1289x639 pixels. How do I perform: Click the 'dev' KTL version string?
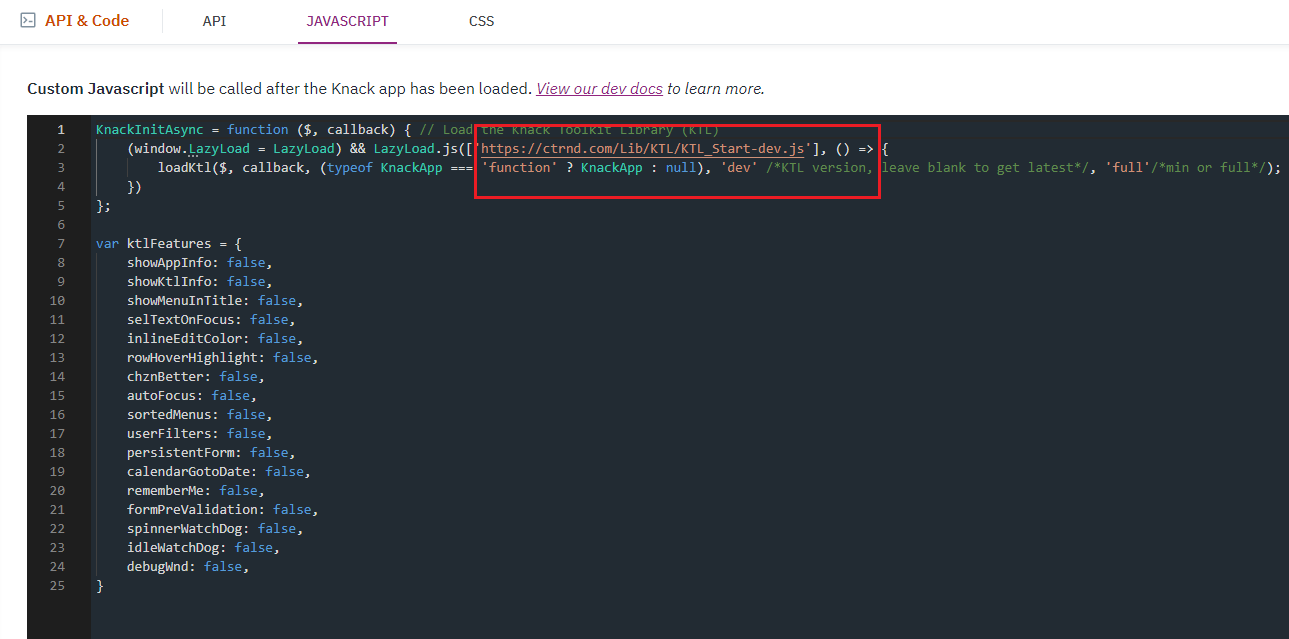click(x=738, y=167)
